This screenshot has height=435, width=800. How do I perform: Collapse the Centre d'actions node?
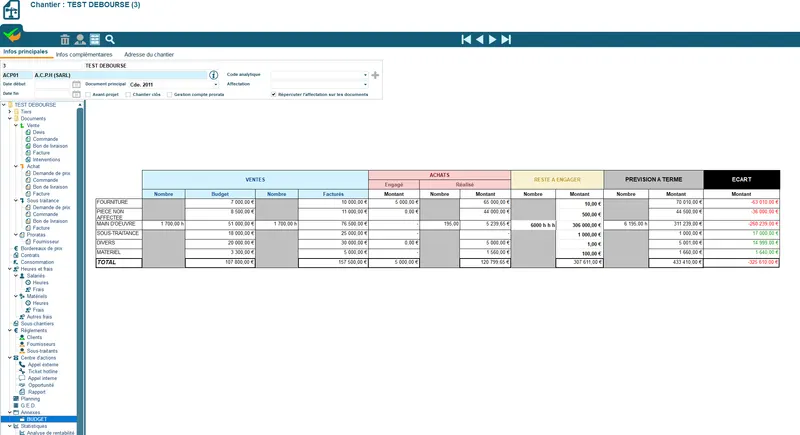coord(10,358)
